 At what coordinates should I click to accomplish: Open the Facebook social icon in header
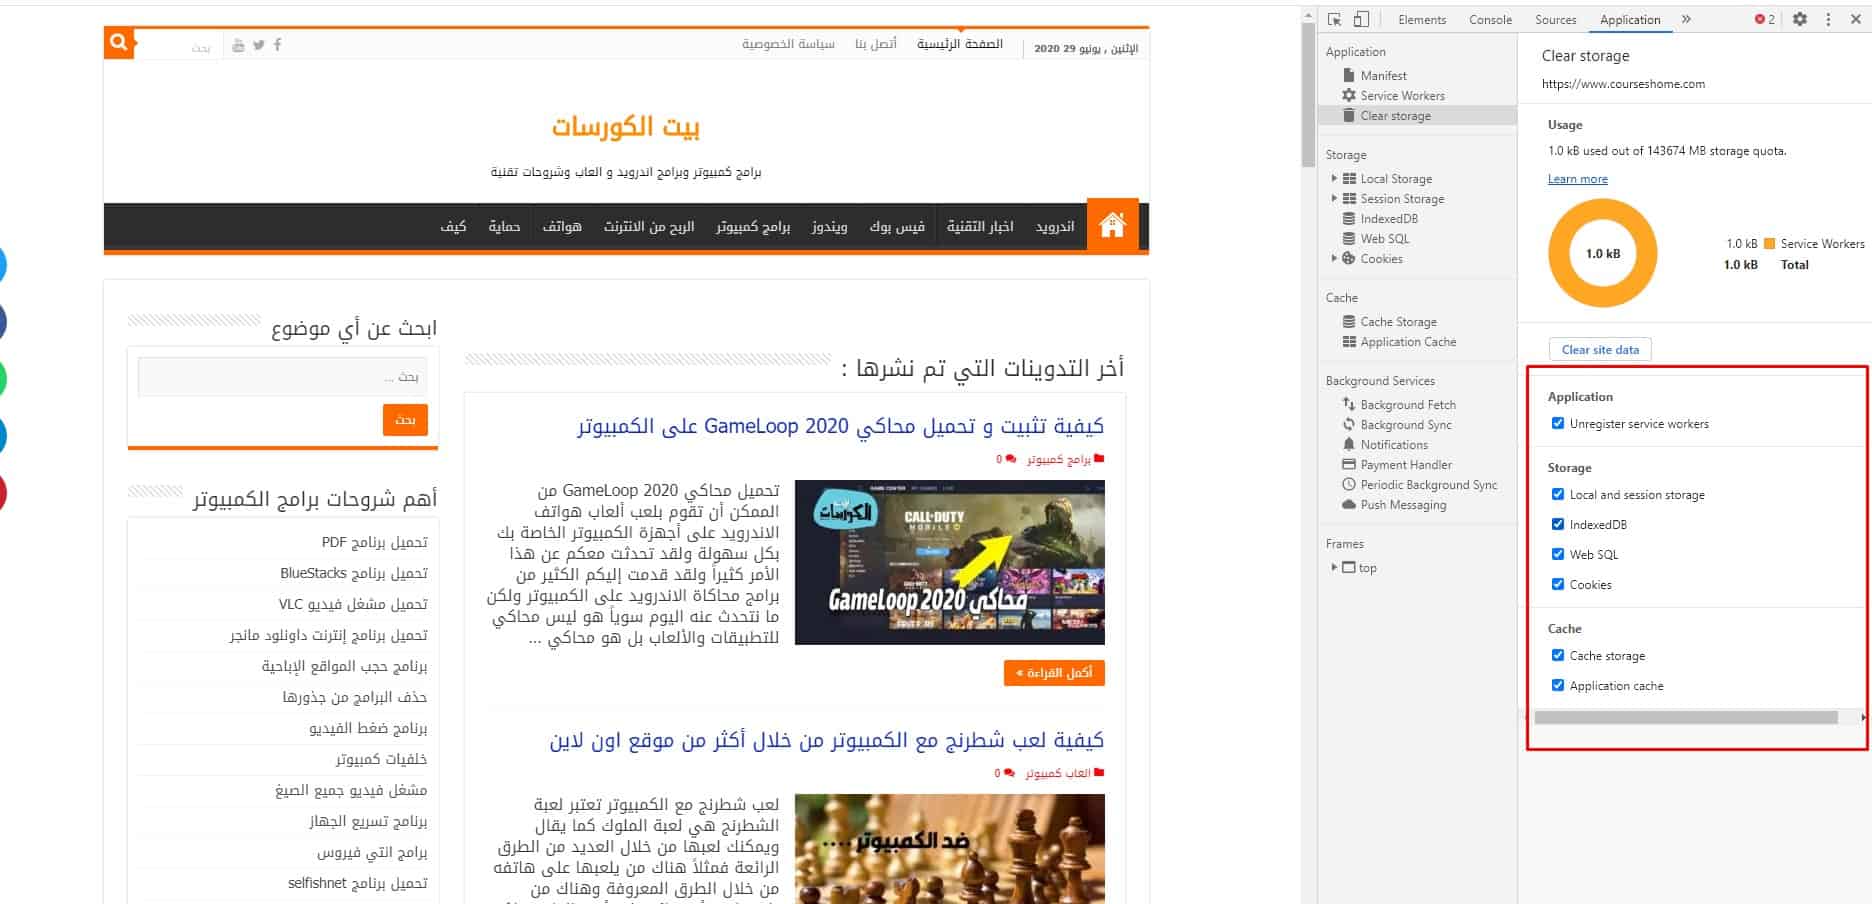point(277,45)
